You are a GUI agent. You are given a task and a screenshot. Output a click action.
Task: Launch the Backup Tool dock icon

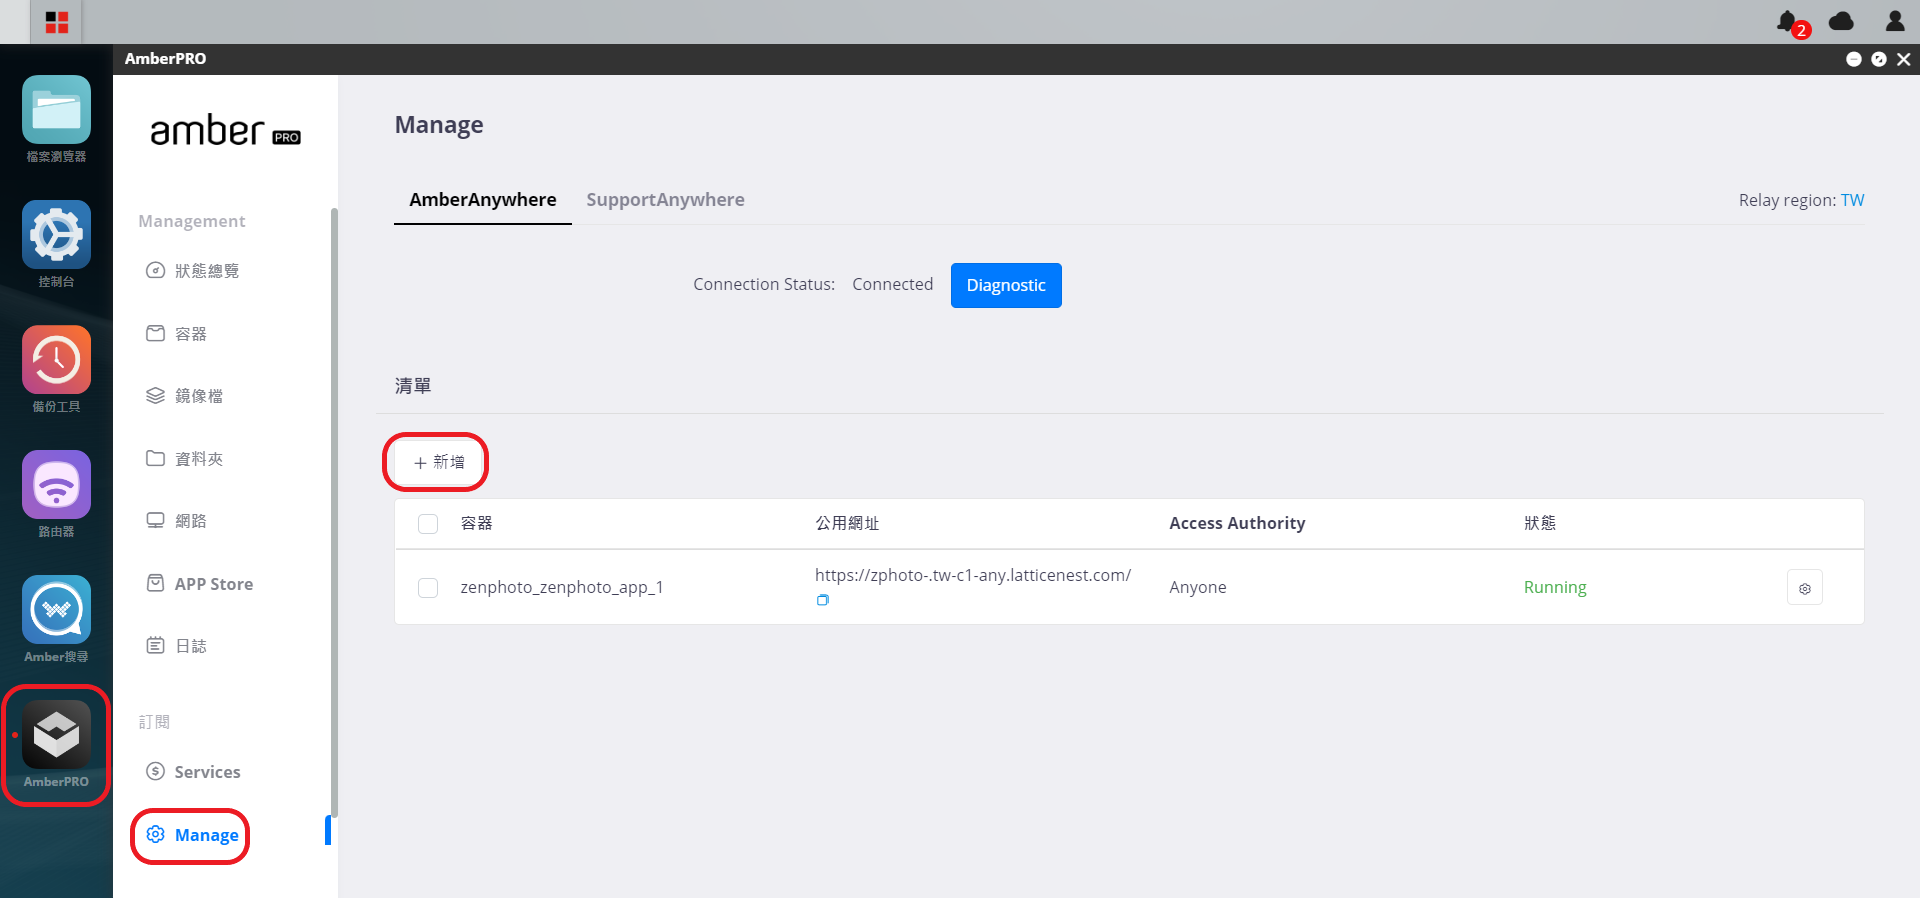56,360
